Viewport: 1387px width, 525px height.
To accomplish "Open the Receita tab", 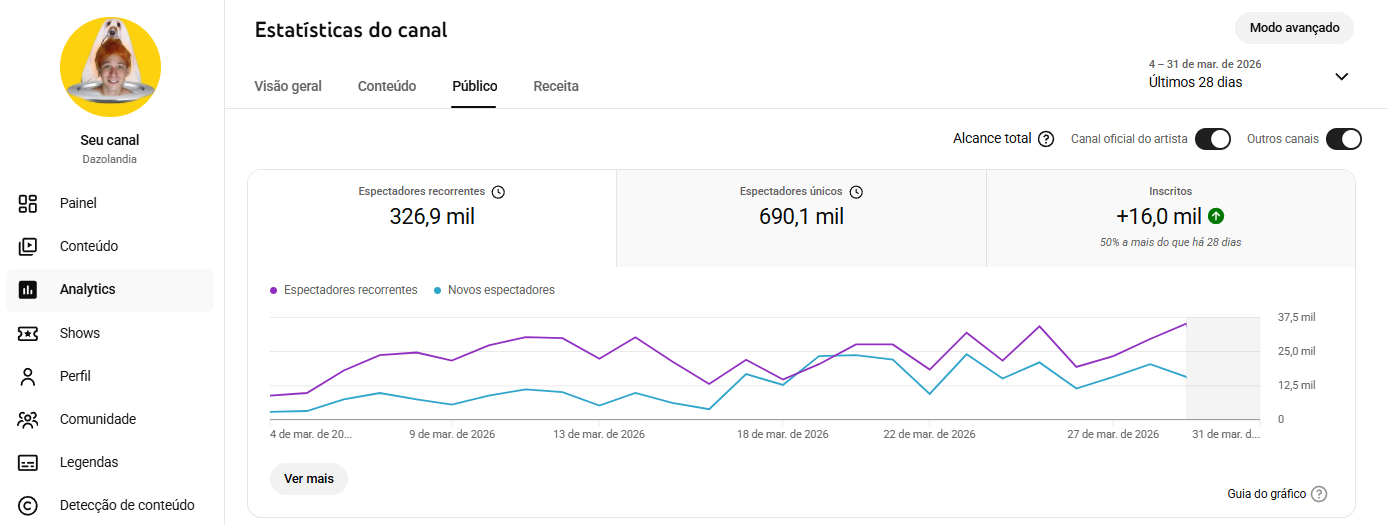I will (556, 86).
